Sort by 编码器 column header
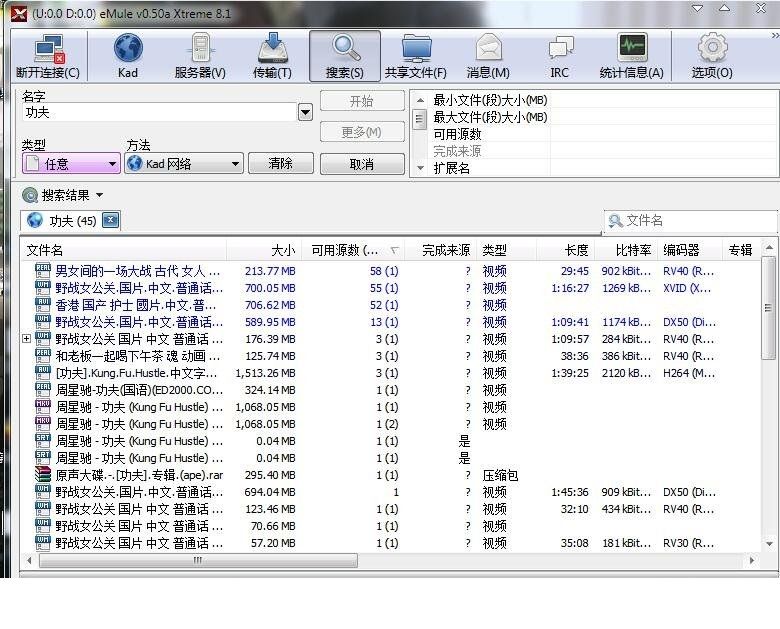This screenshot has width=780, height=629. click(x=689, y=250)
